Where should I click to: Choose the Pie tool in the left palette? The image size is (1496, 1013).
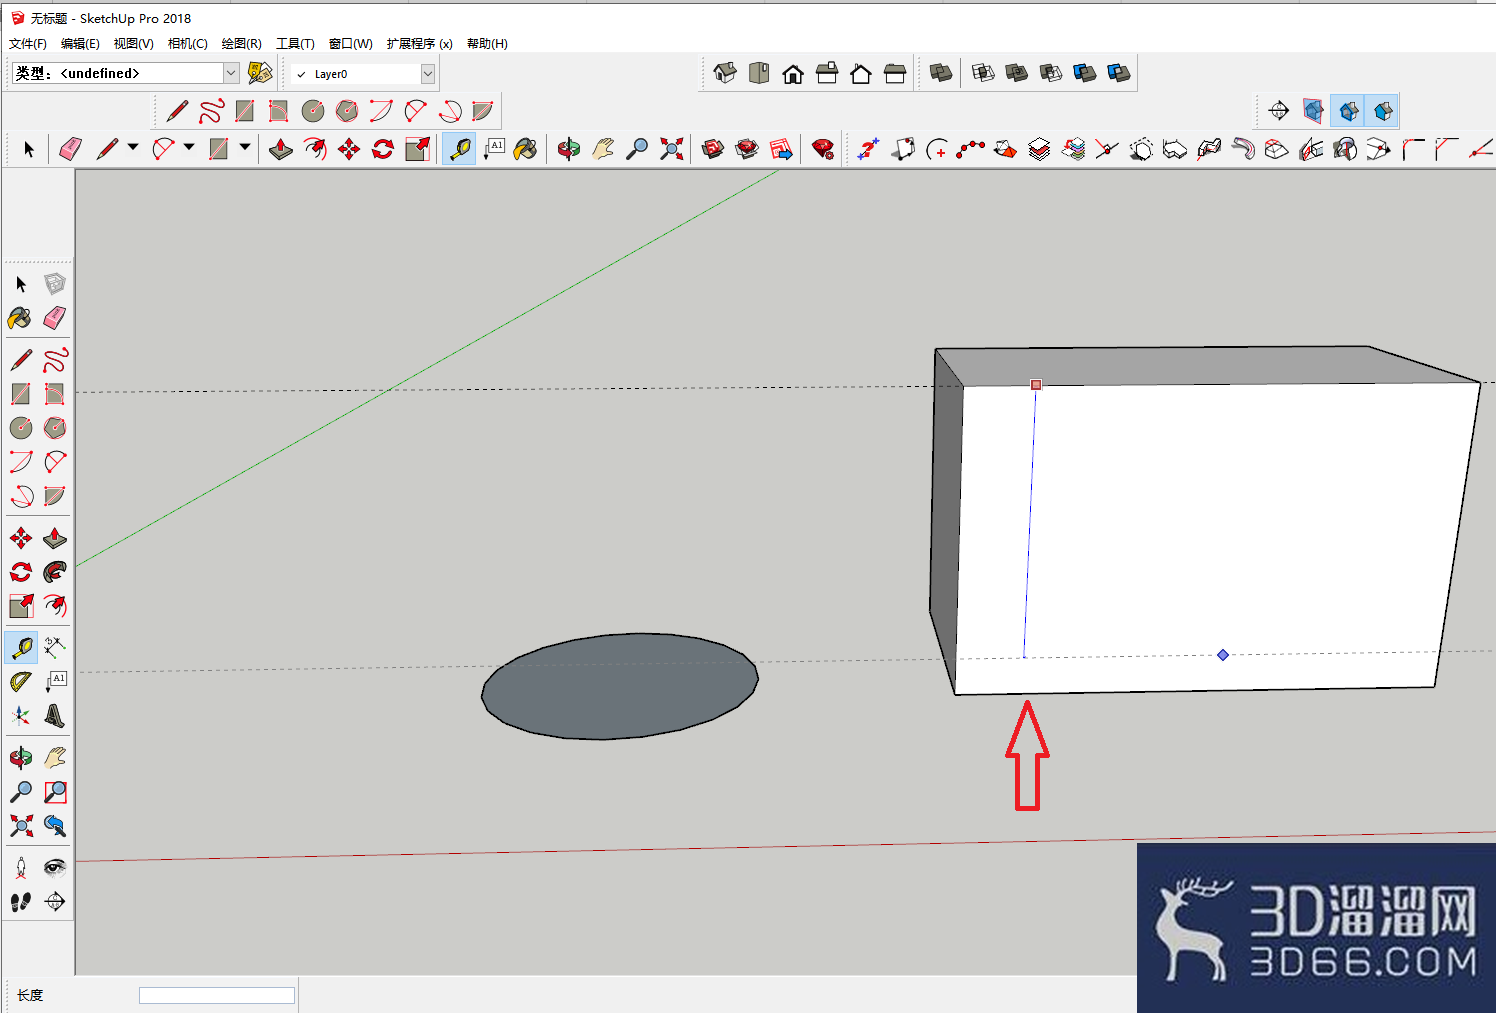[55, 496]
